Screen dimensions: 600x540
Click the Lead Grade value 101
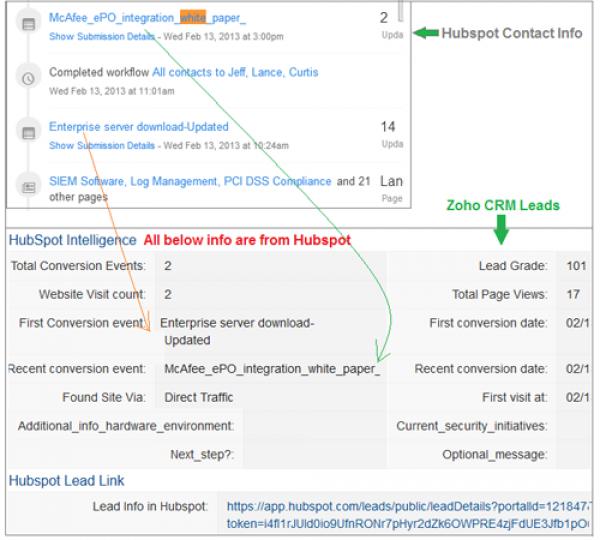(x=575, y=266)
